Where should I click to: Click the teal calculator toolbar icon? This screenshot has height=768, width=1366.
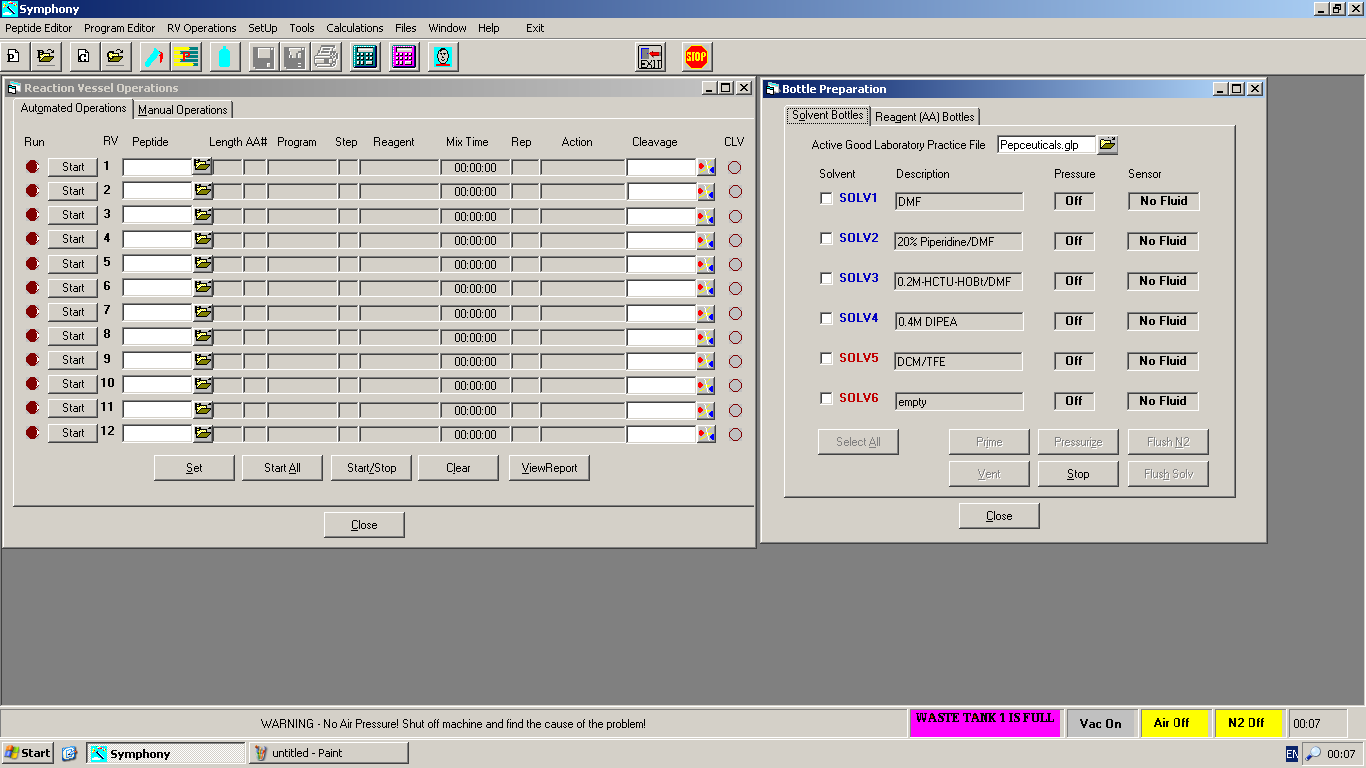pos(364,57)
